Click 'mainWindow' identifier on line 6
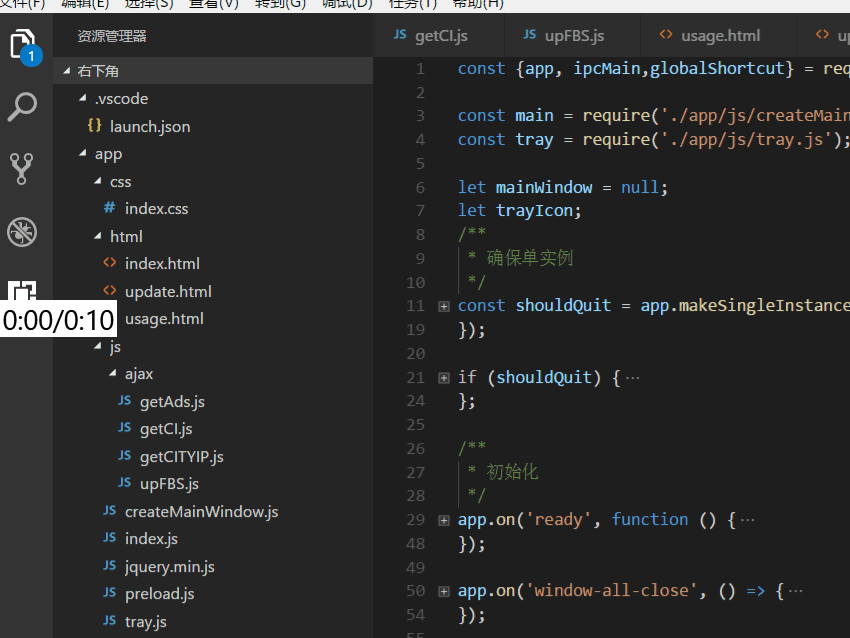This screenshot has height=638, width=850. point(544,187)
